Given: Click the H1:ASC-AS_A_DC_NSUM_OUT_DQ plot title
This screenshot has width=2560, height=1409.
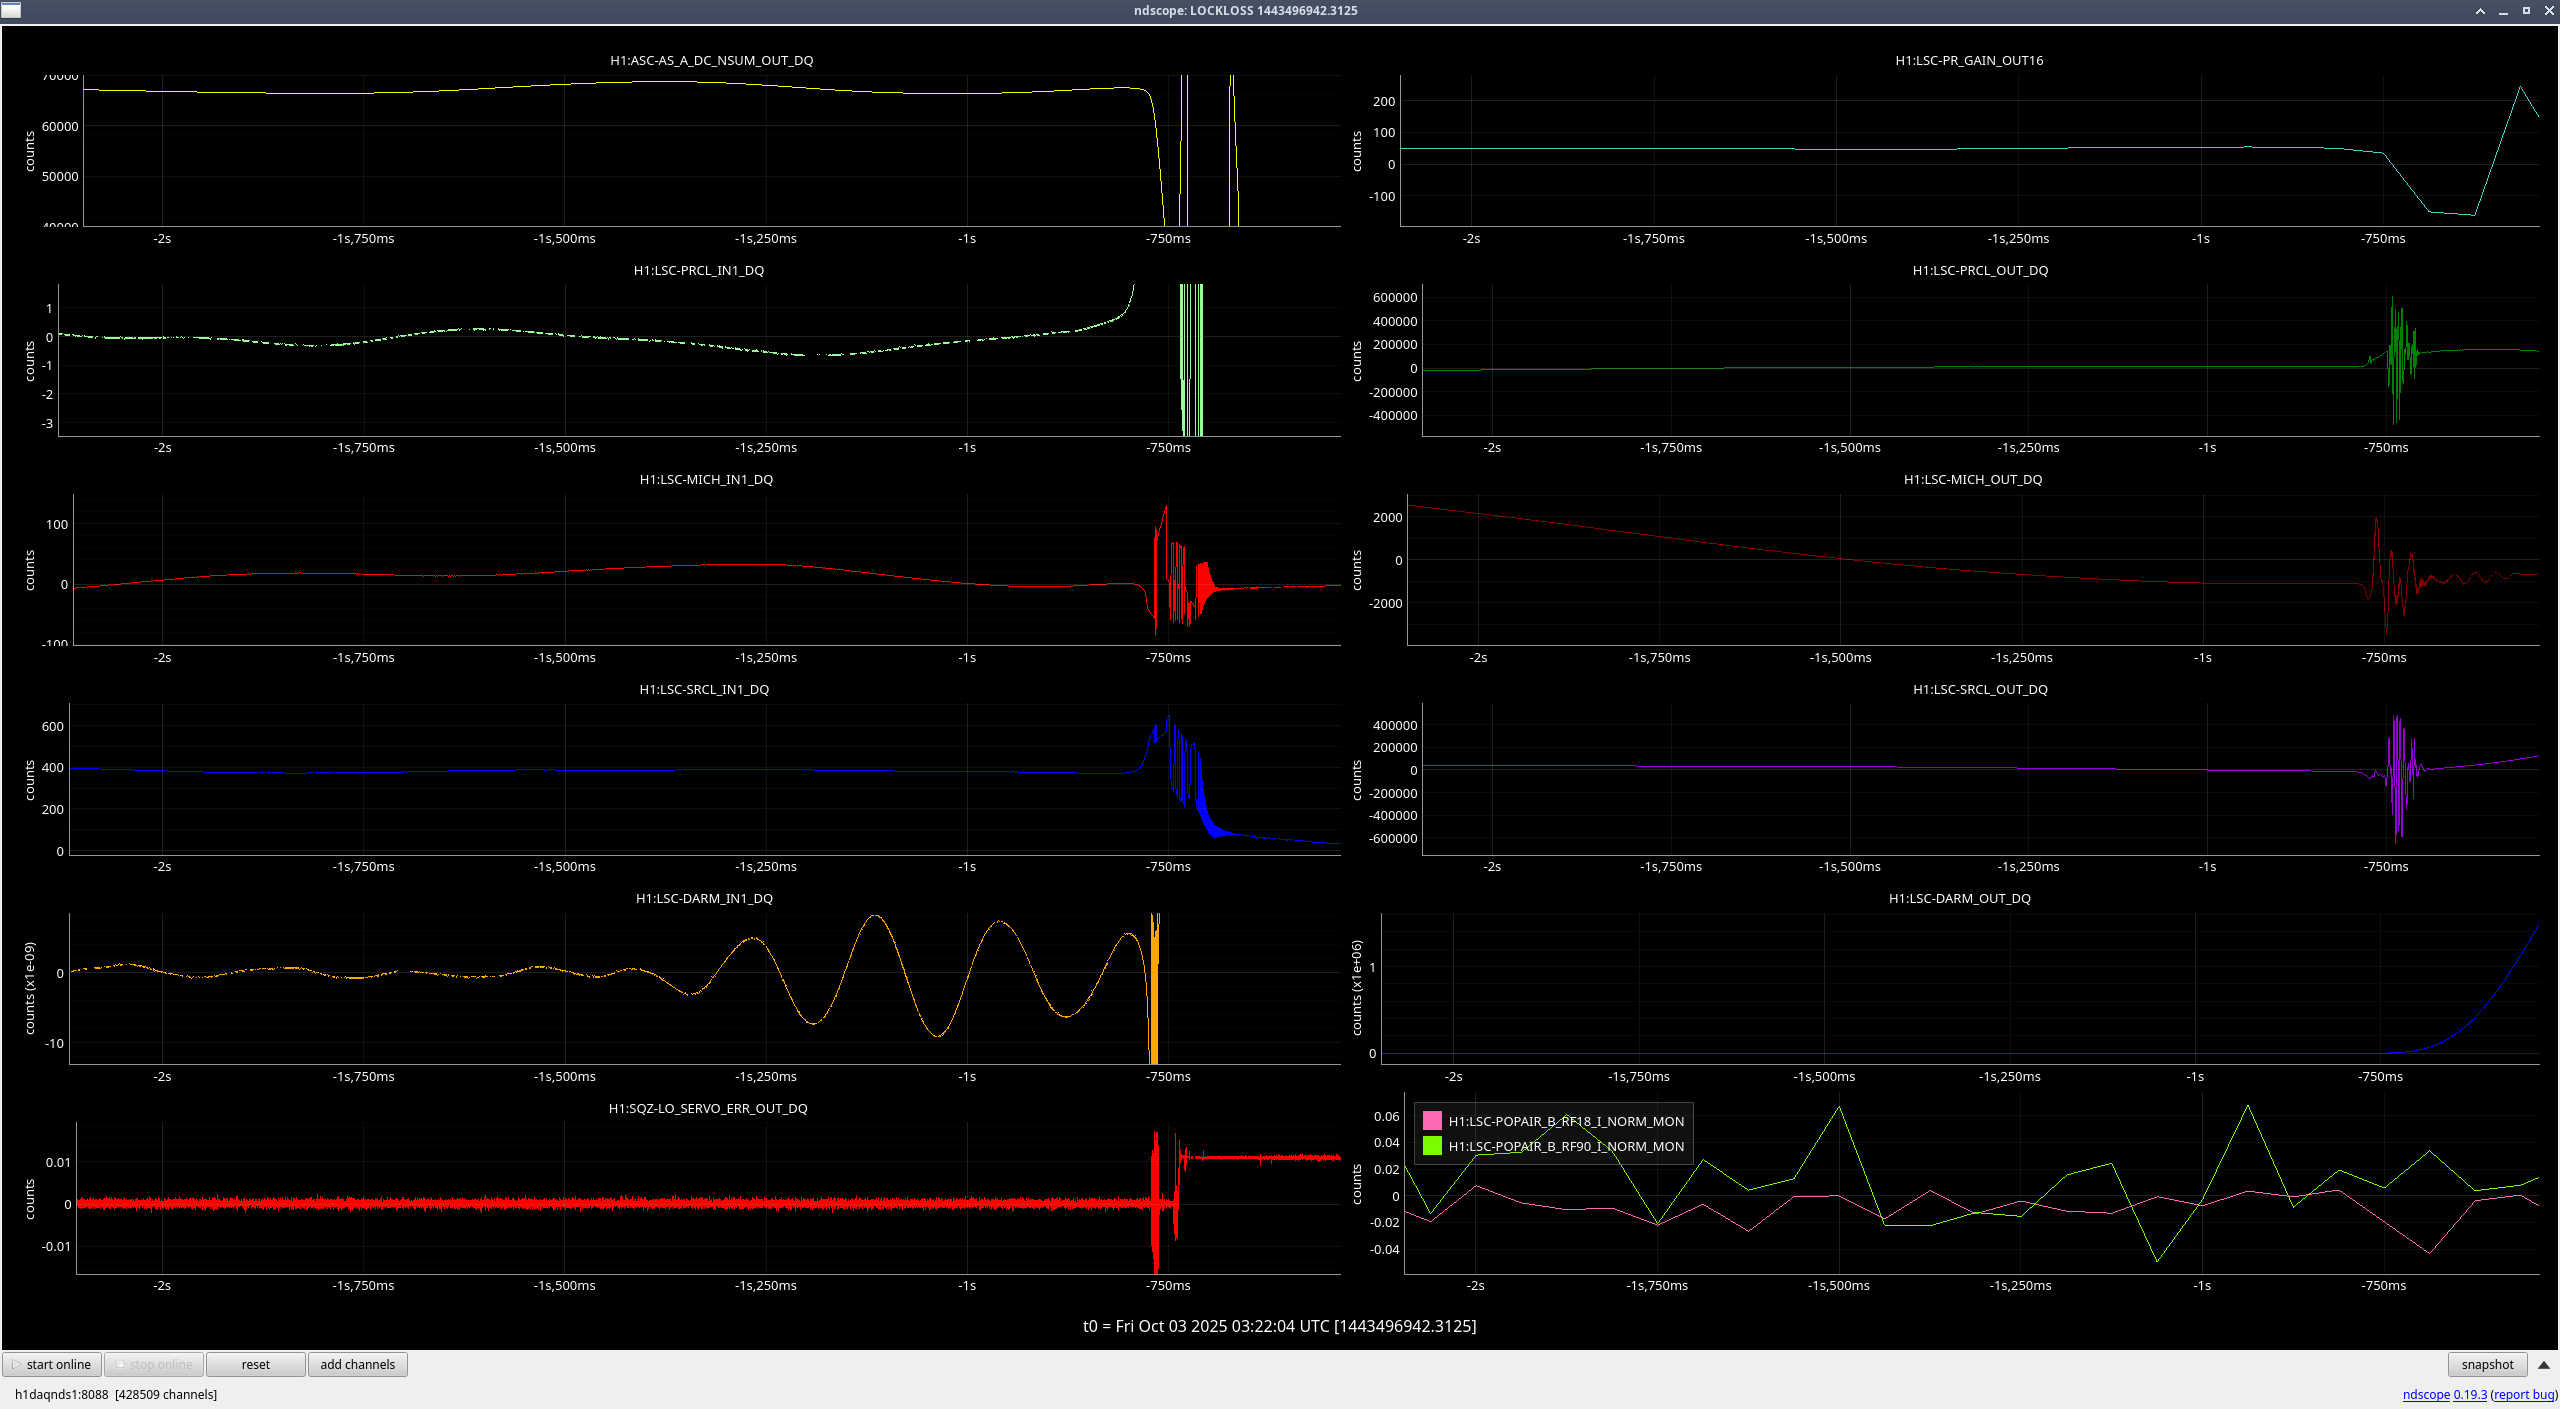Looking at the screenshot, I should (711, 60).
